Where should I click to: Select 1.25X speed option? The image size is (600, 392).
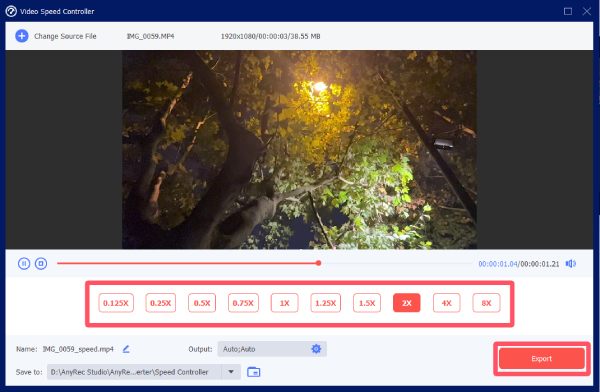pos(326,303)
